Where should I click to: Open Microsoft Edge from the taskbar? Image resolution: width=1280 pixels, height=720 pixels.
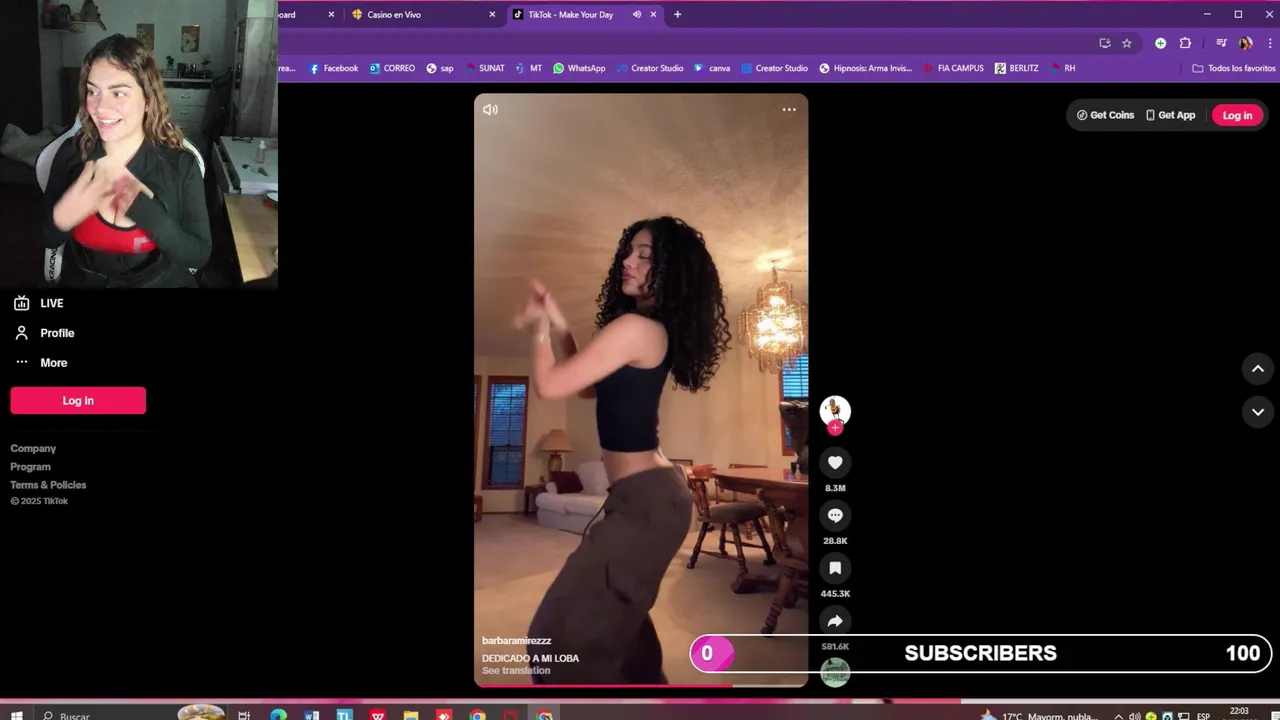[278, 715]
